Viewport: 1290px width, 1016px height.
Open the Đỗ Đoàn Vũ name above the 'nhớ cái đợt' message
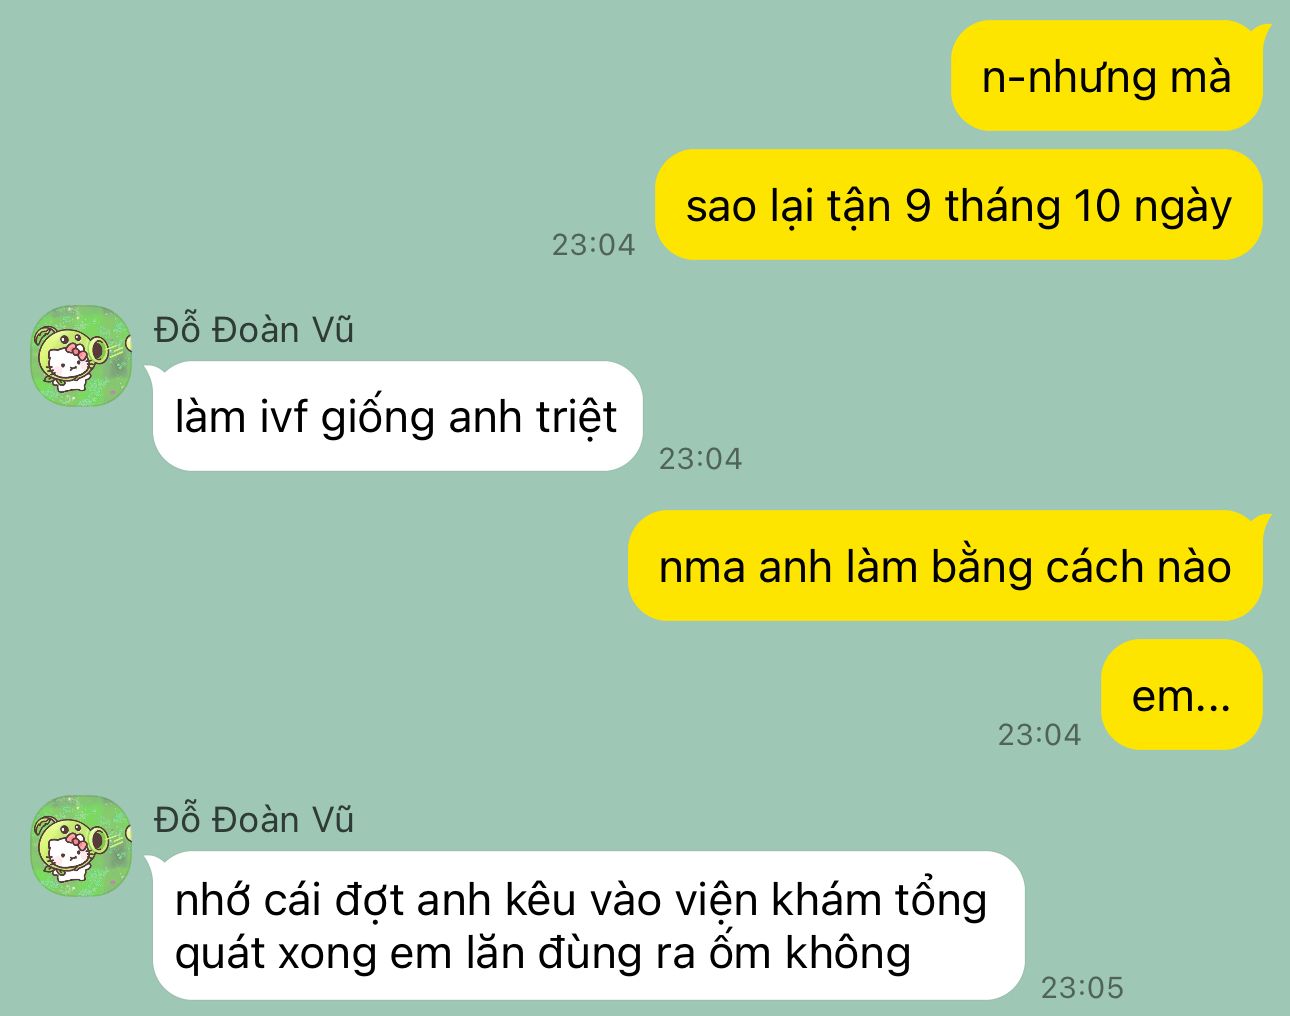(x=254, y=820)
